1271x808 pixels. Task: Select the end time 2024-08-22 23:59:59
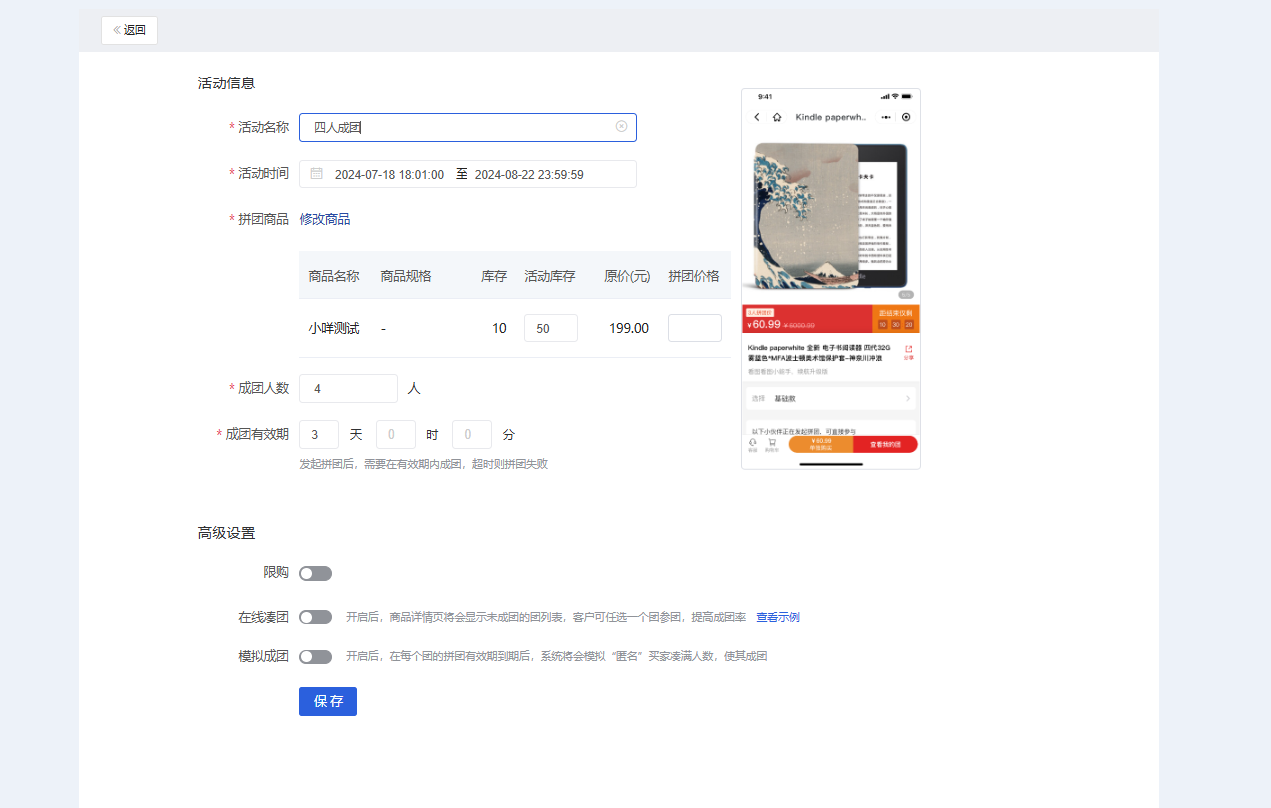click(529, 174)
